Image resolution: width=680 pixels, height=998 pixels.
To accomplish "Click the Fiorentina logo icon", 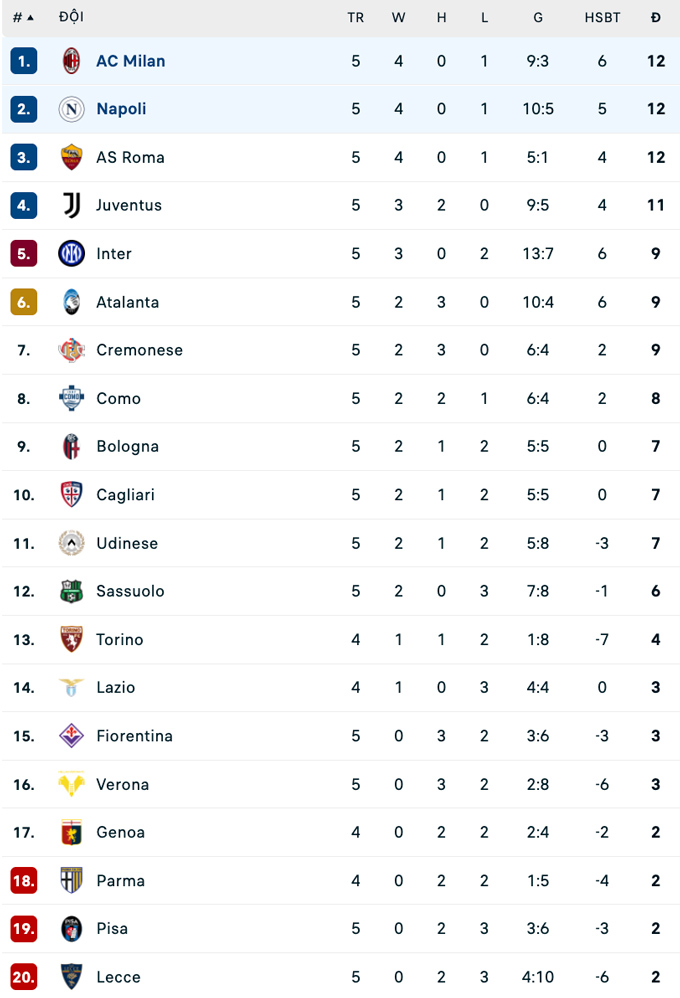I will pos(71,736).
